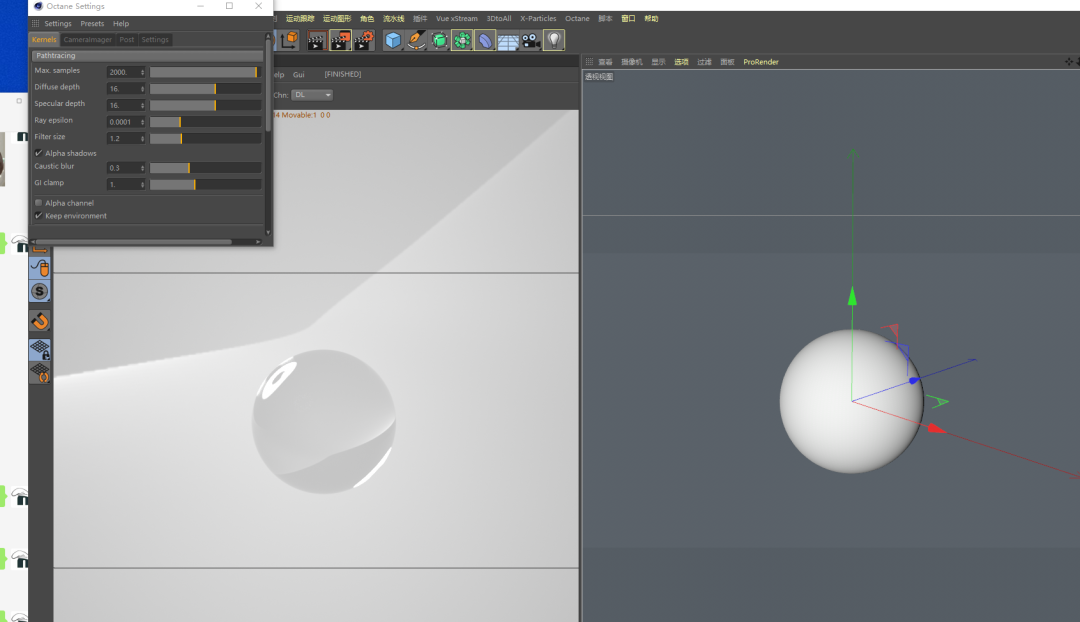This screenshot has height=622, width=1080.
Task: Open the ProRender viewport menu
Action: (x=760, y=62)
